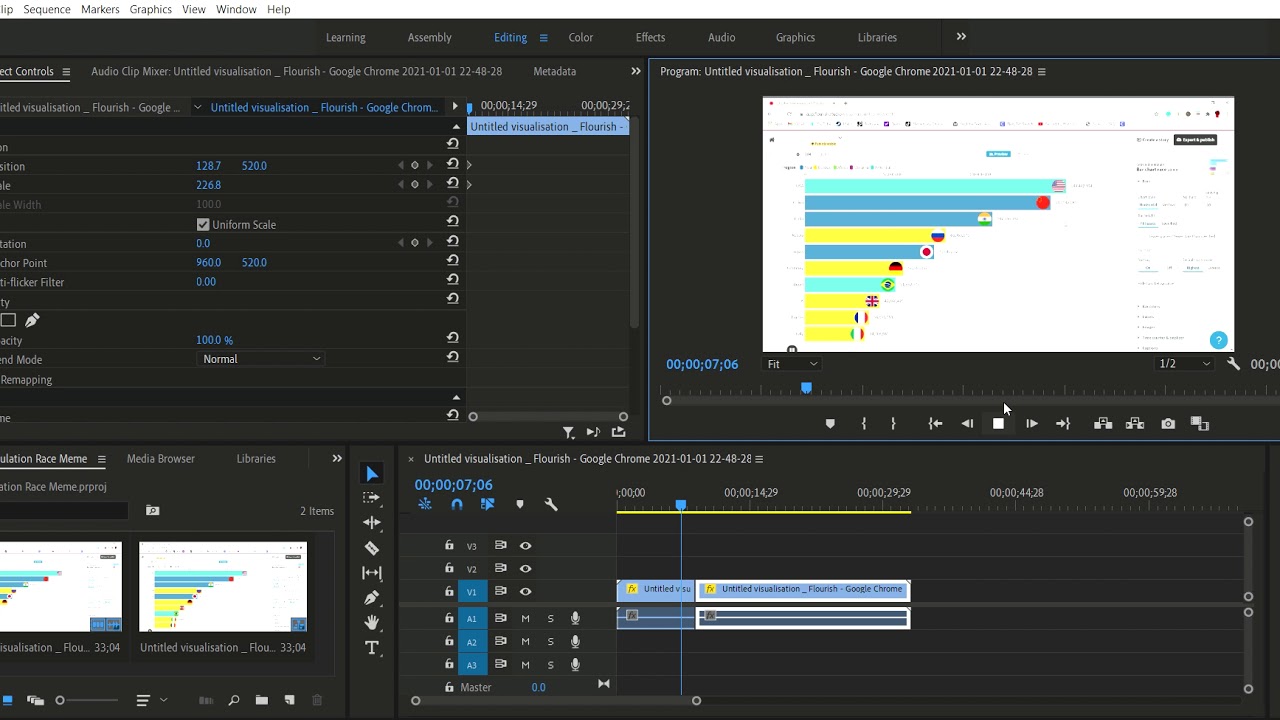Click Mark Out in the Program monitor

coord(893,424)
